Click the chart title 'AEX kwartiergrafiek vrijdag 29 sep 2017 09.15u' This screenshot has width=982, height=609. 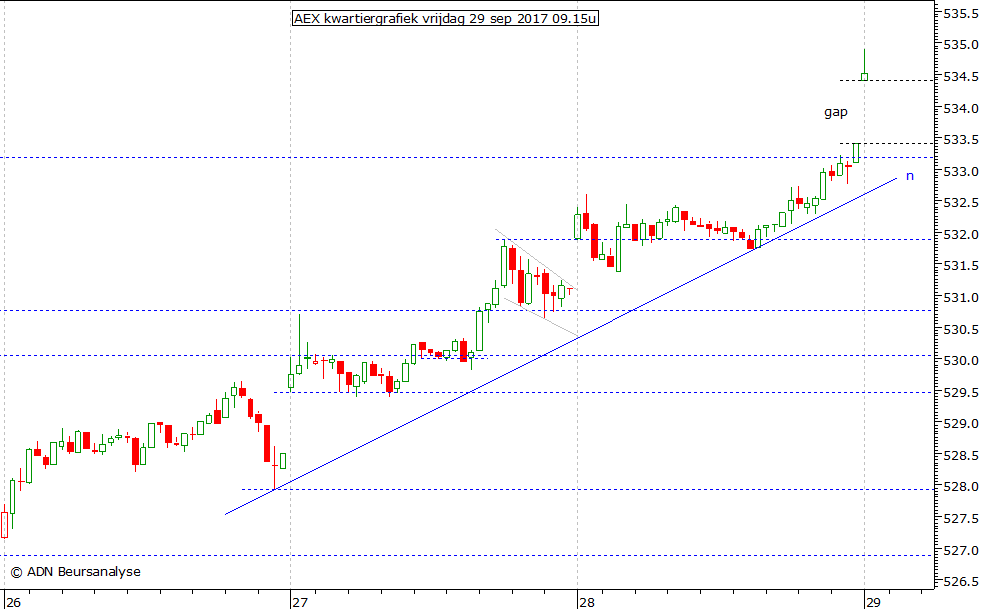click(x=445, y=19)
